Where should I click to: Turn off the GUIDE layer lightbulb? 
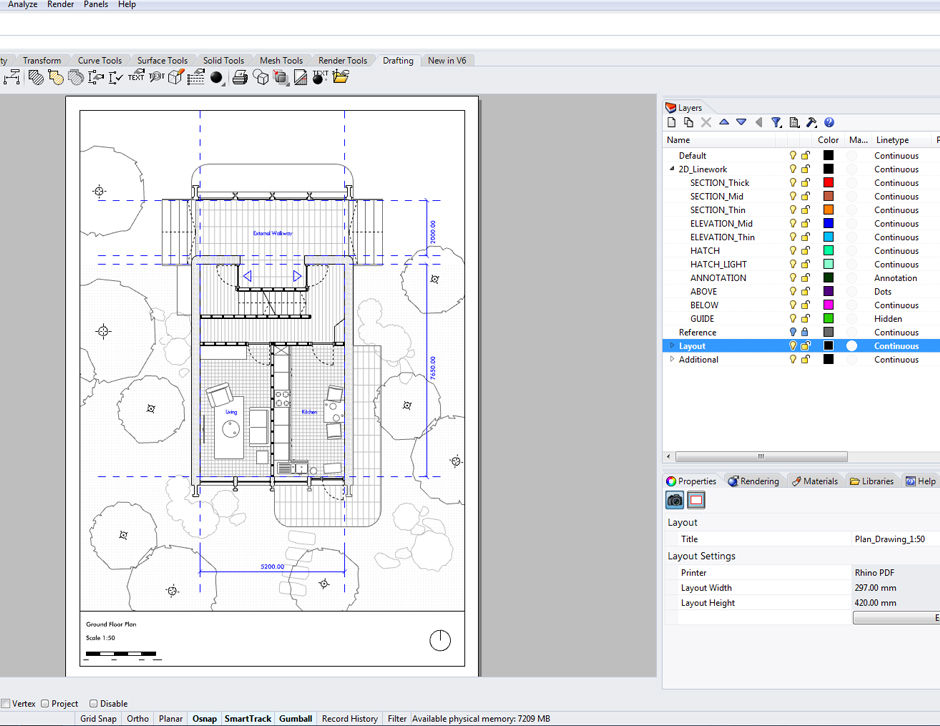point(793,318)
